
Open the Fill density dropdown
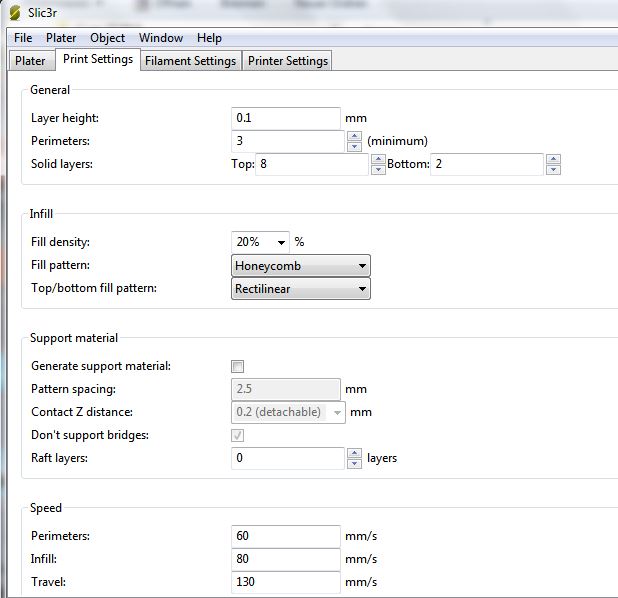pyautogui.click(x=281, y=242)
